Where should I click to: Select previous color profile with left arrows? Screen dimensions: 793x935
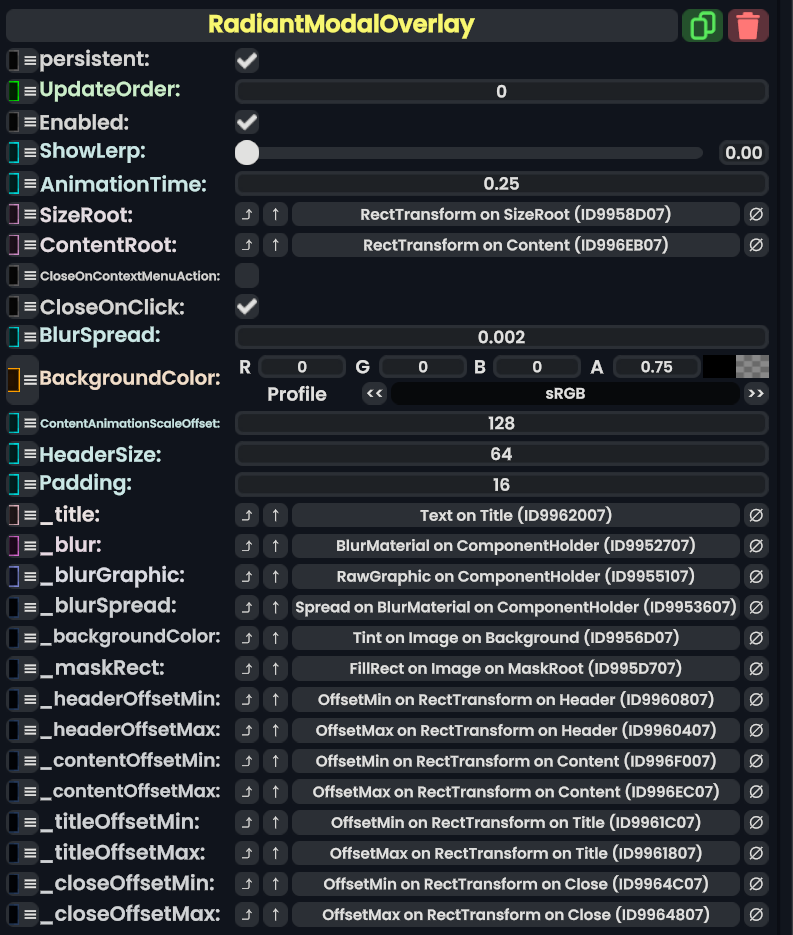pos(375,394)
